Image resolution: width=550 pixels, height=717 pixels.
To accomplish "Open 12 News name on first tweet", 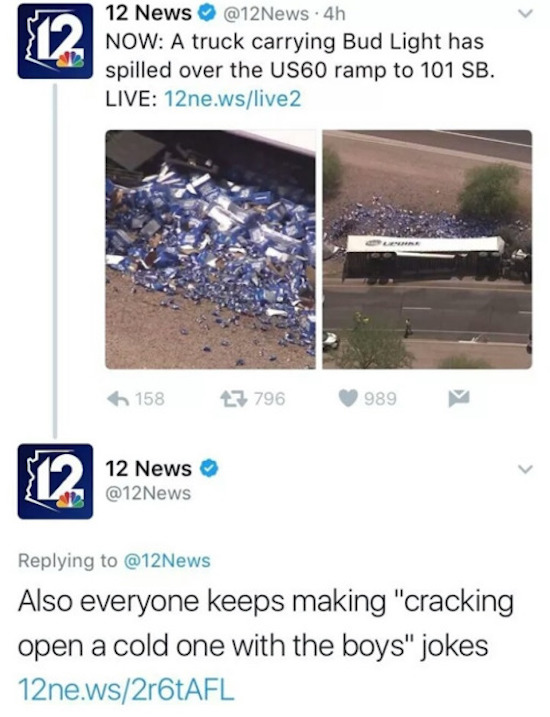I will pos(149,13).
